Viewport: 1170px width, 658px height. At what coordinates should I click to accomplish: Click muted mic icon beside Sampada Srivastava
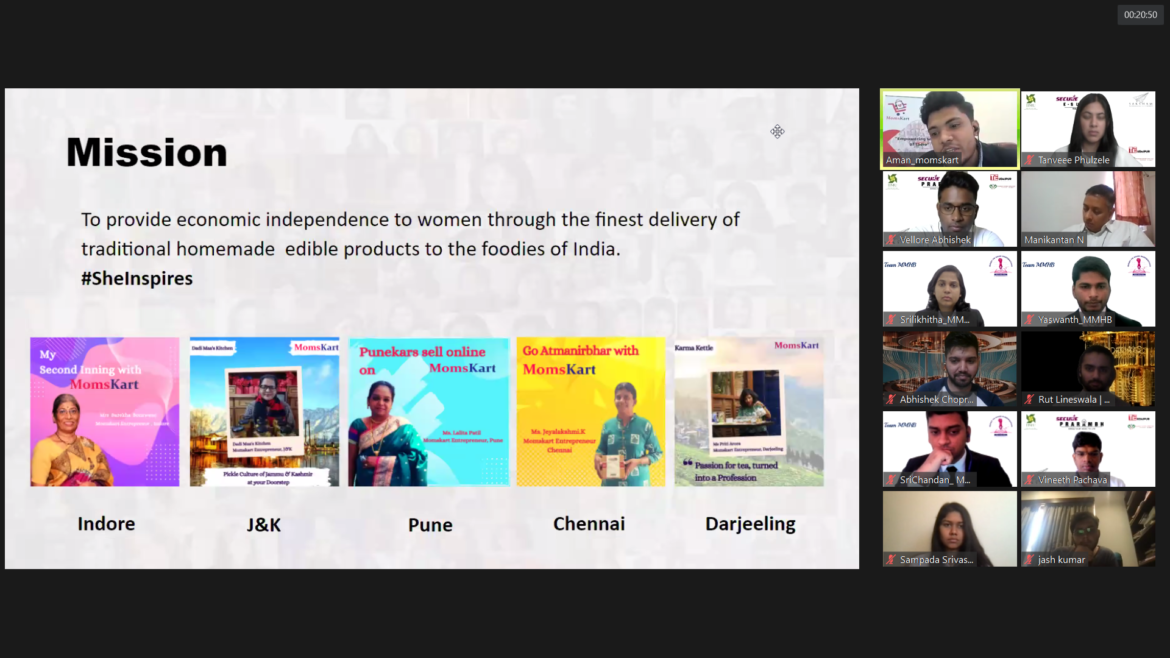[891, 560]
